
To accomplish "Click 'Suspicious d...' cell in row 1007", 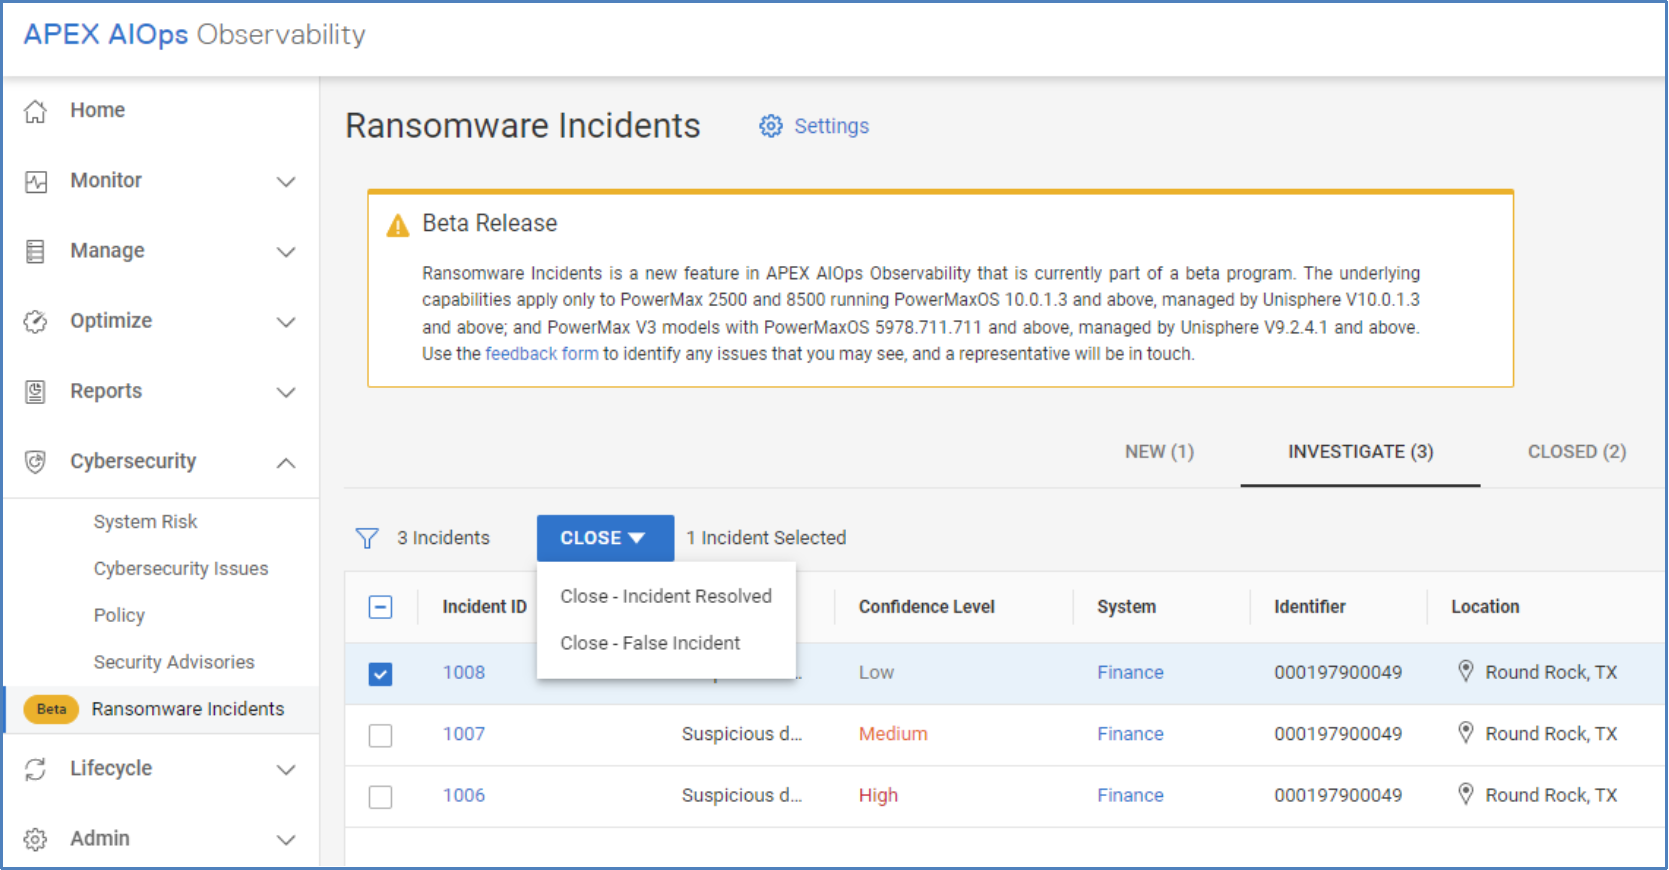I will (x=742, y=734).
